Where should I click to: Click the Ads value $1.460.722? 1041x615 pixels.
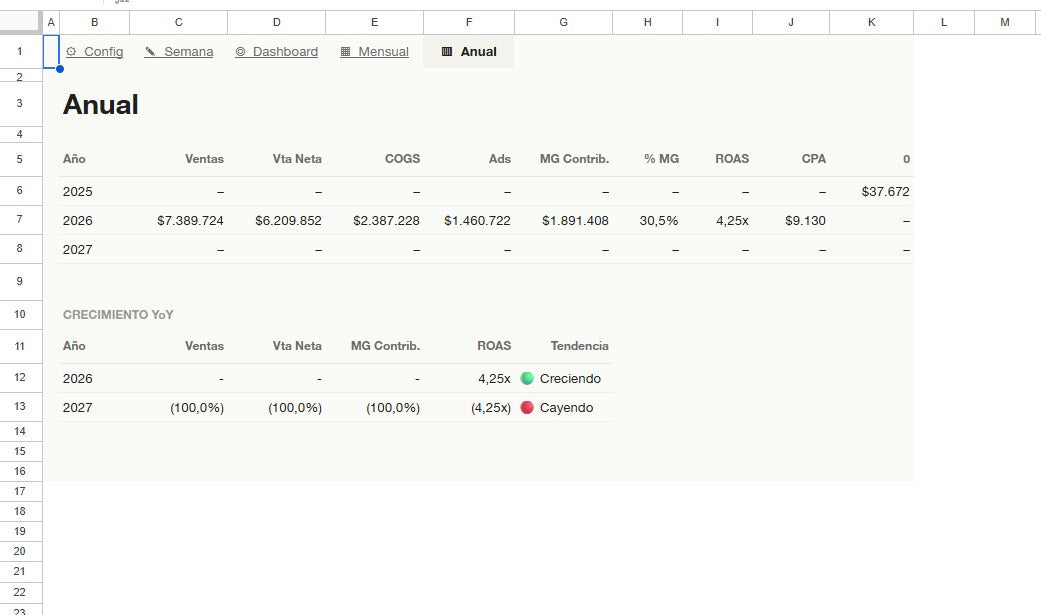[477, 220]
